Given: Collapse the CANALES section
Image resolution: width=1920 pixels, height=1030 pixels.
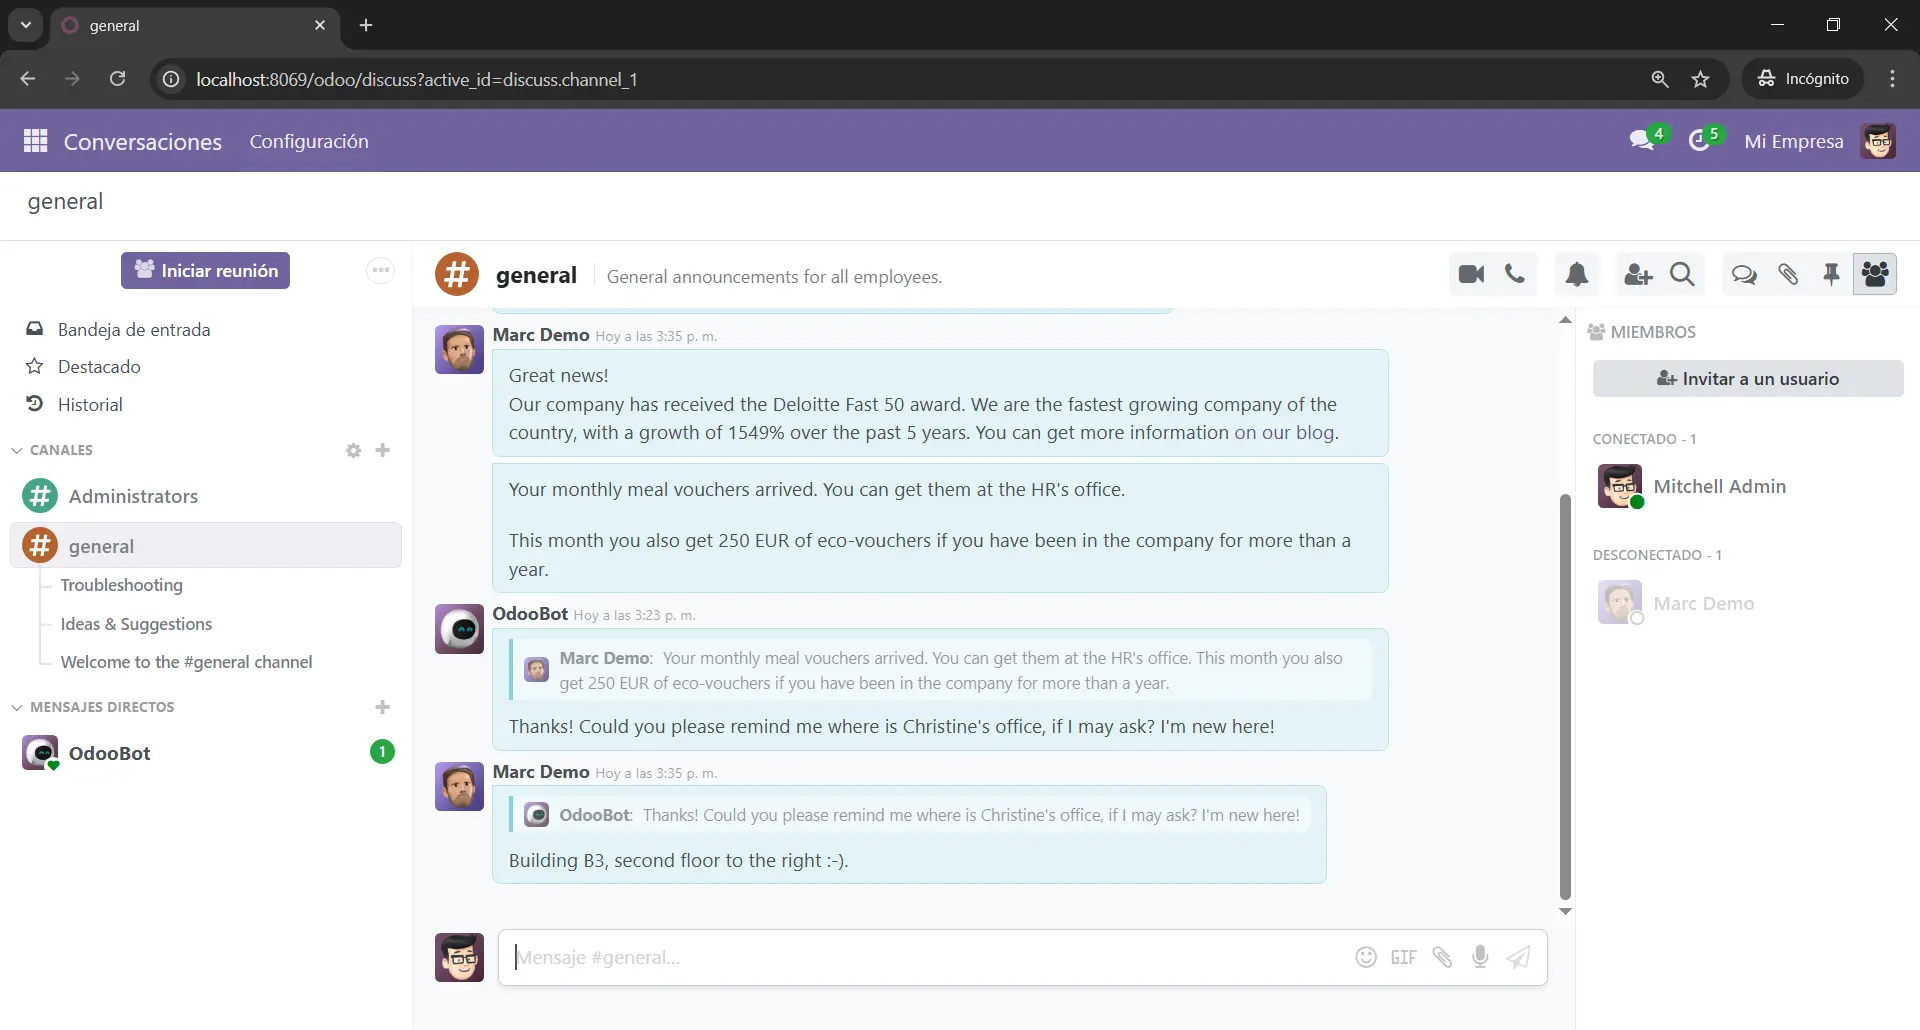Looking at the screenshot, I should coord(17,451).
